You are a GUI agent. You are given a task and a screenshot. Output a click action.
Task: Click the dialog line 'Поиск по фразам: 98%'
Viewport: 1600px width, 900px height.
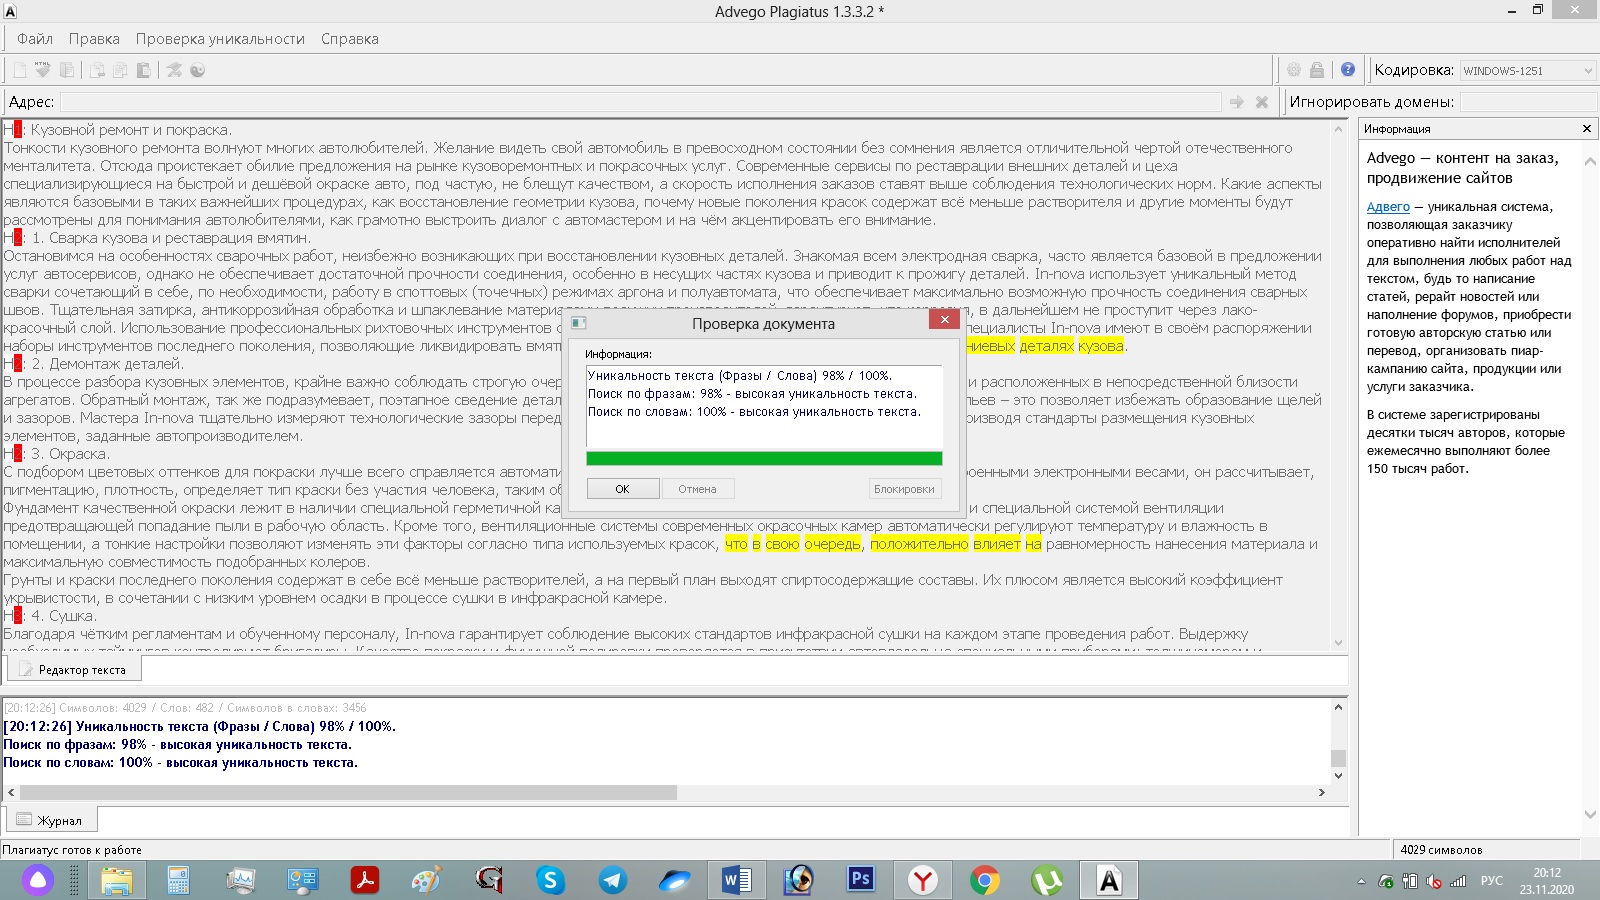pyautogui.click(x=752, y=394)
